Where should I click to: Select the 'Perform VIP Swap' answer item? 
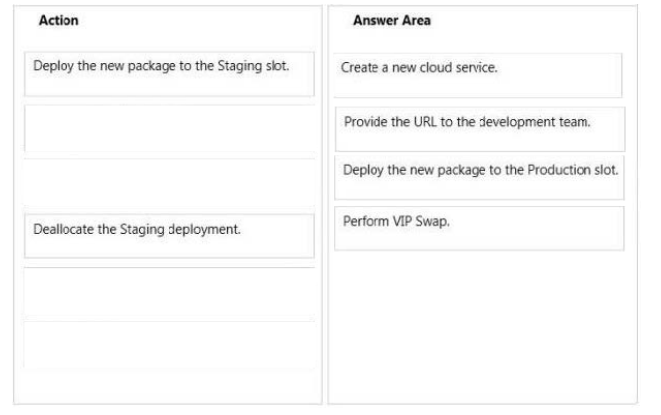click(479, 229)
